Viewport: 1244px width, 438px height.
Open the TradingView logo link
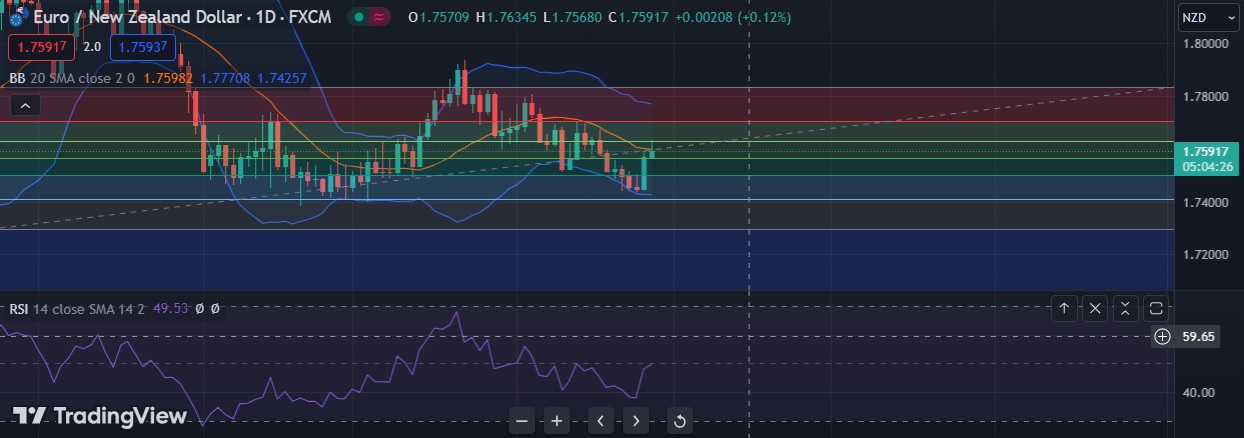99,416
